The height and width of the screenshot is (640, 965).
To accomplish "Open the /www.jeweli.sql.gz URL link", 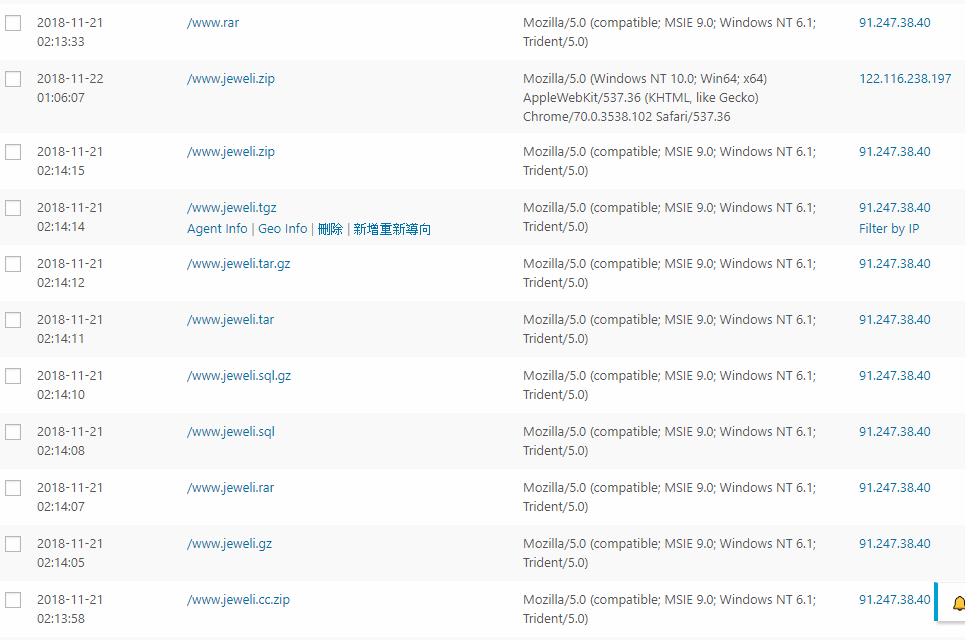I will [239, 376].
